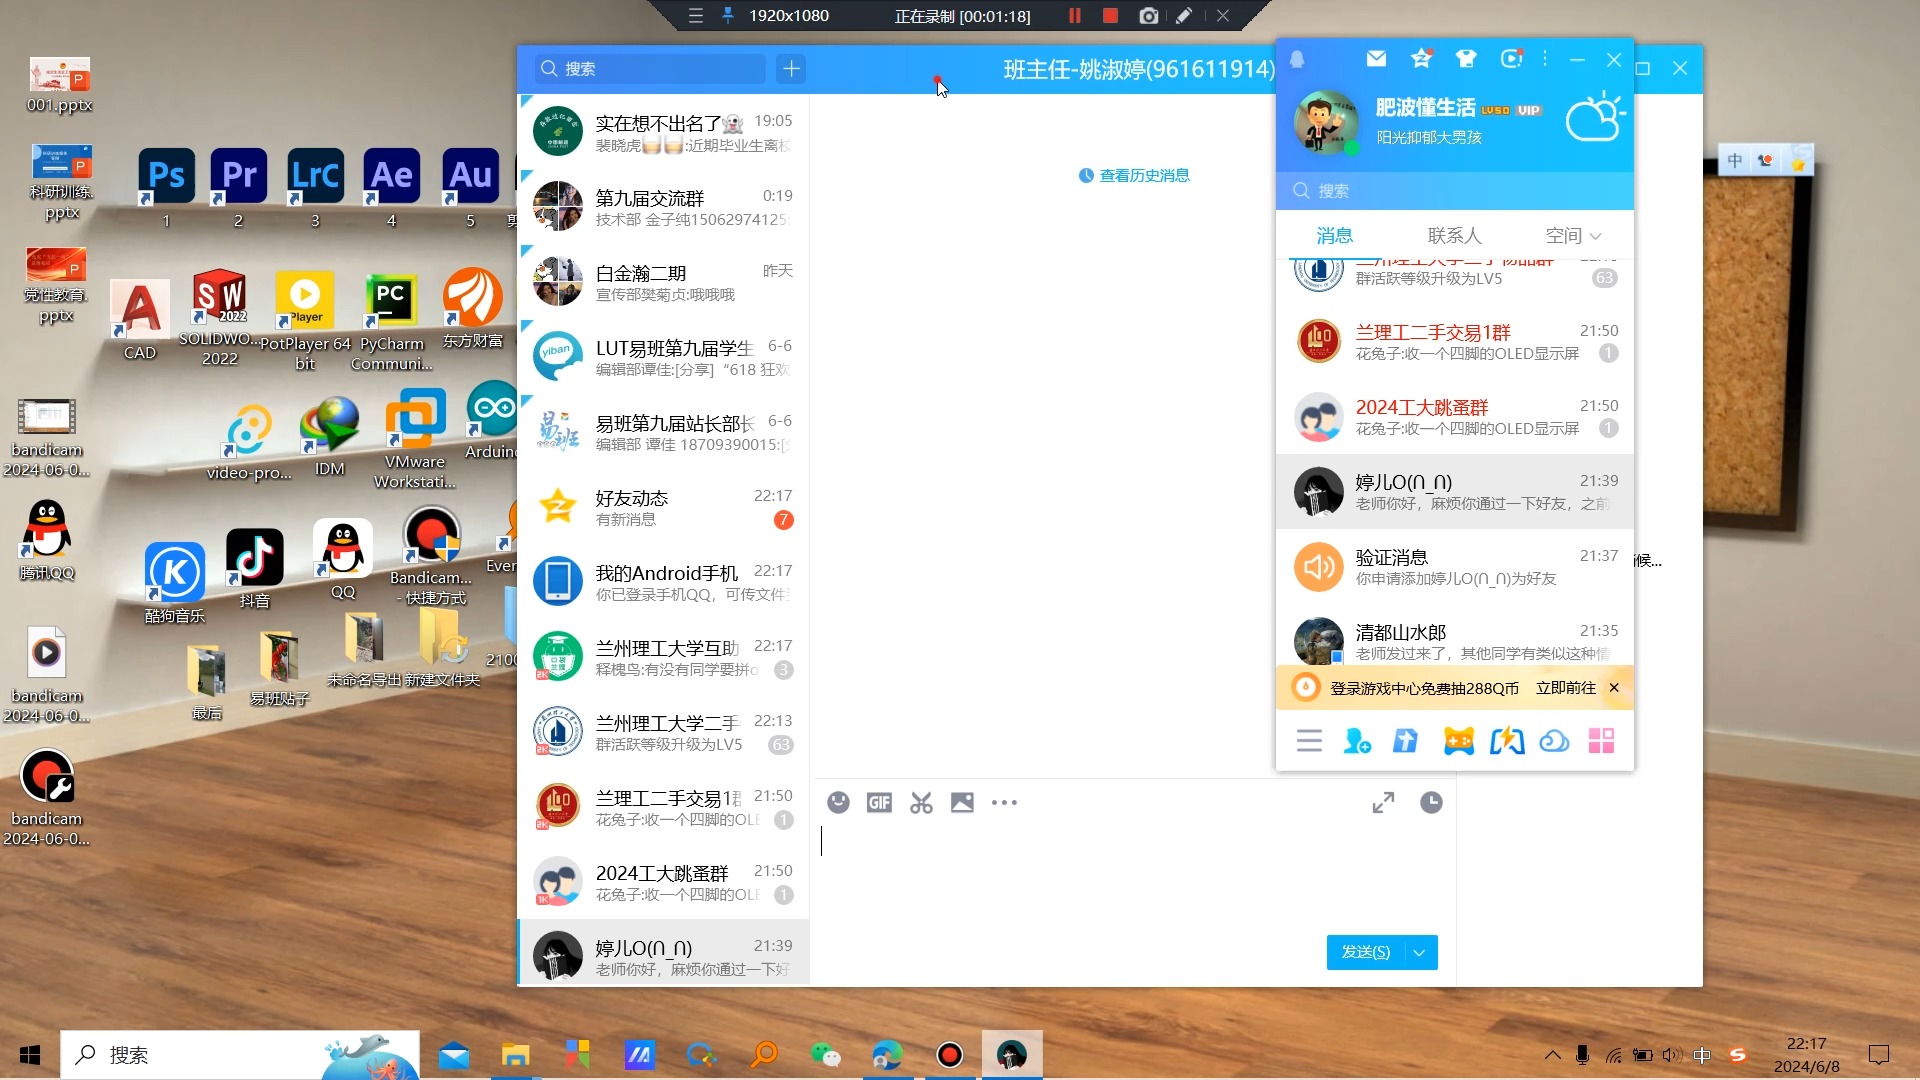The width and height of the screenshot is (1920, 1080).
Task: Open the emoji picker in chat toolbar
Action: (838, 803)
